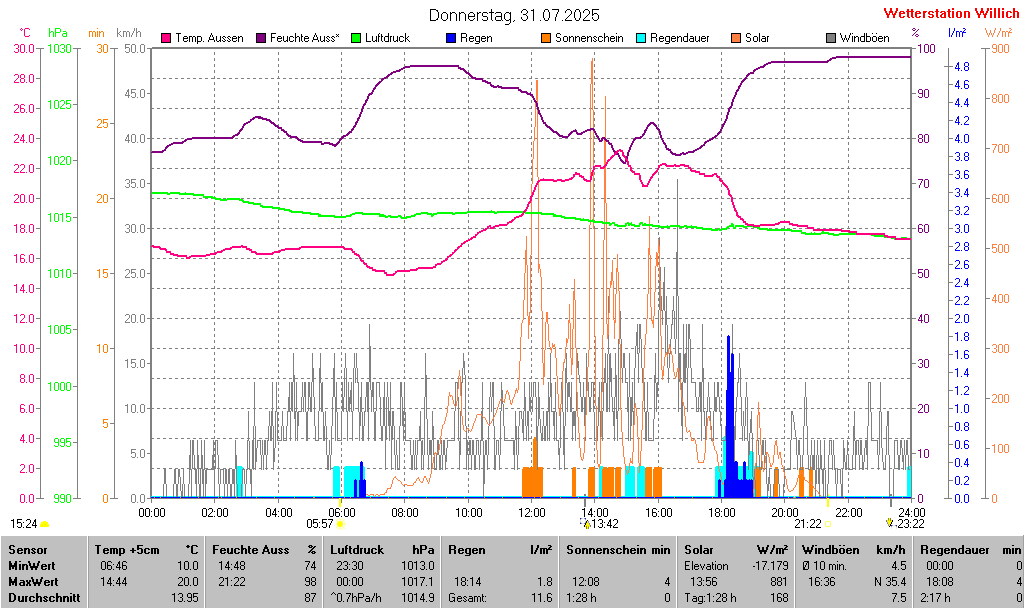Click the blue Regen legend swatch

(x=451, y=38)
